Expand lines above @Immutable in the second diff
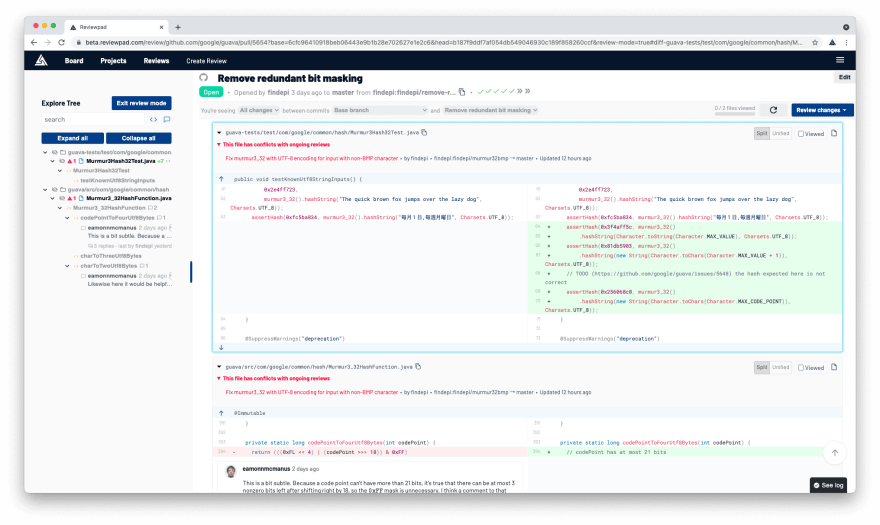The height and width of the screenshot is (525, 880). (221, 413)
